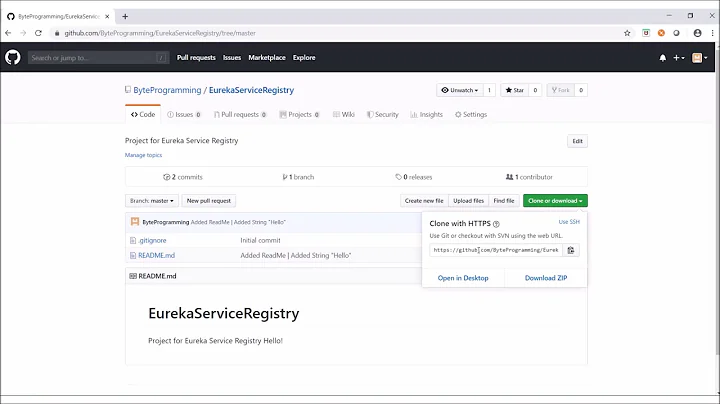Image resolution: width=720 pixels, height=404 pixels.
Task: Select the Insights tab
Action: 427,114
